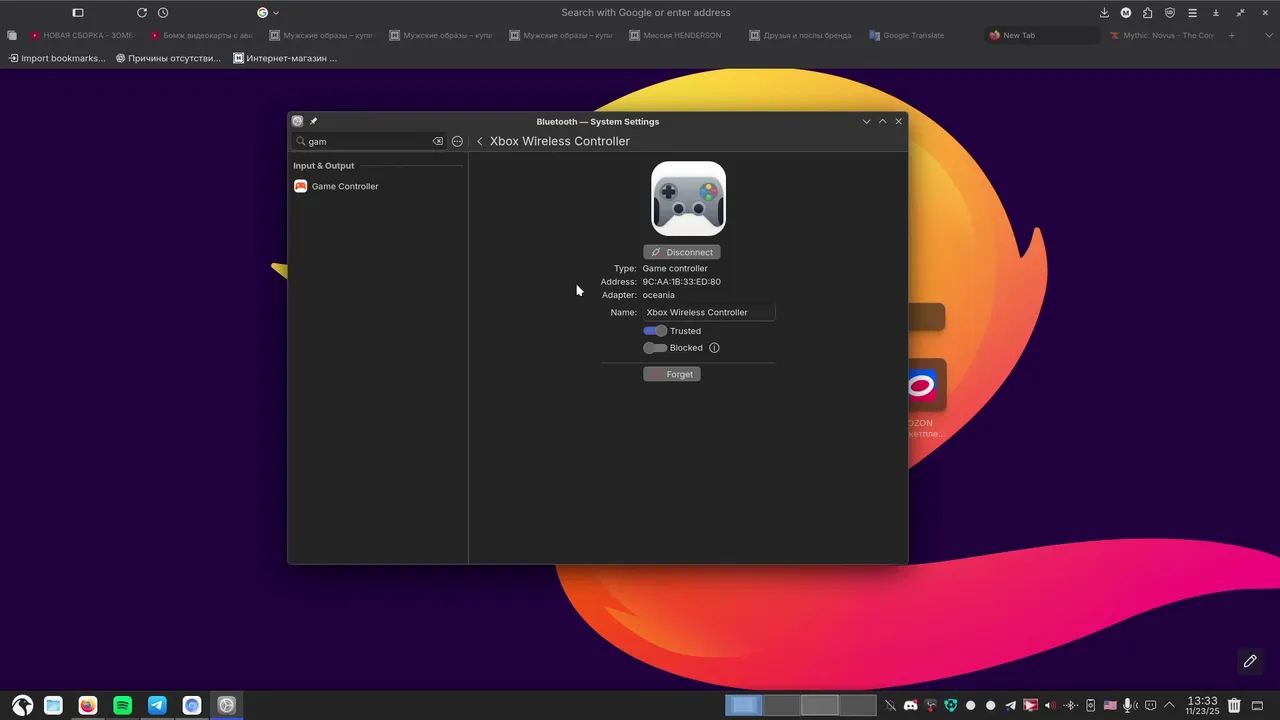This screenshot has height=720, width=1280.
Task: Switch to System Settings taskbar entry
Action: point(227,705)
